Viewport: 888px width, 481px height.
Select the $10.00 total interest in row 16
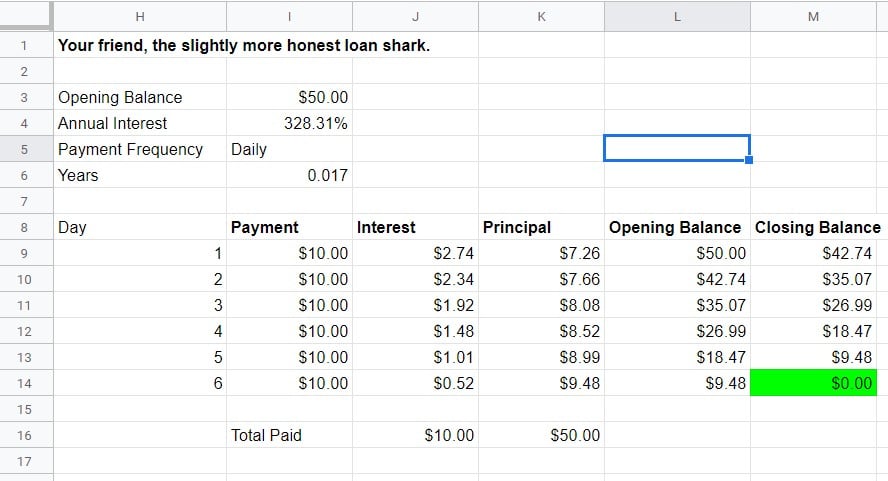[415, 436]
